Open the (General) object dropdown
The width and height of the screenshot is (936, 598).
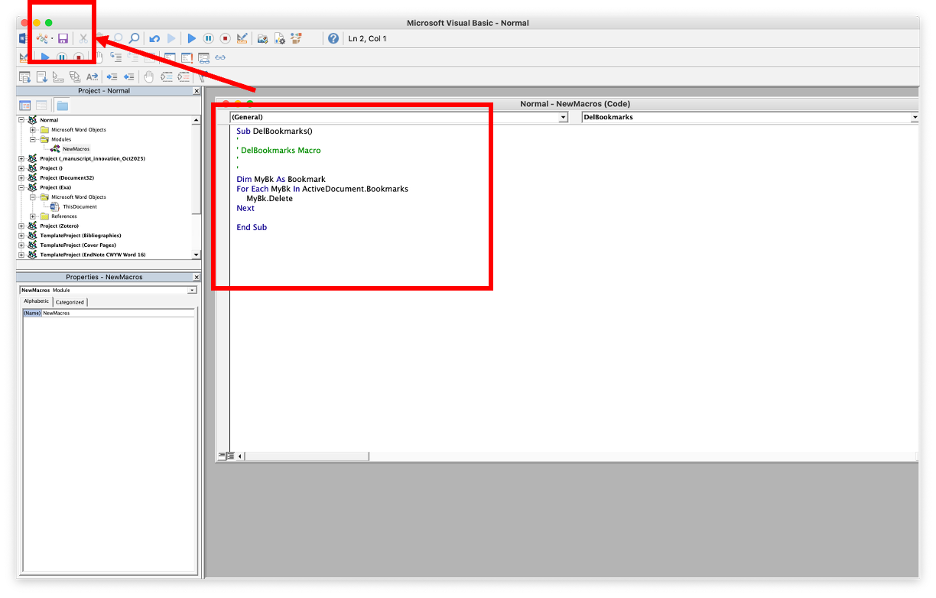[x=563, y=117]
